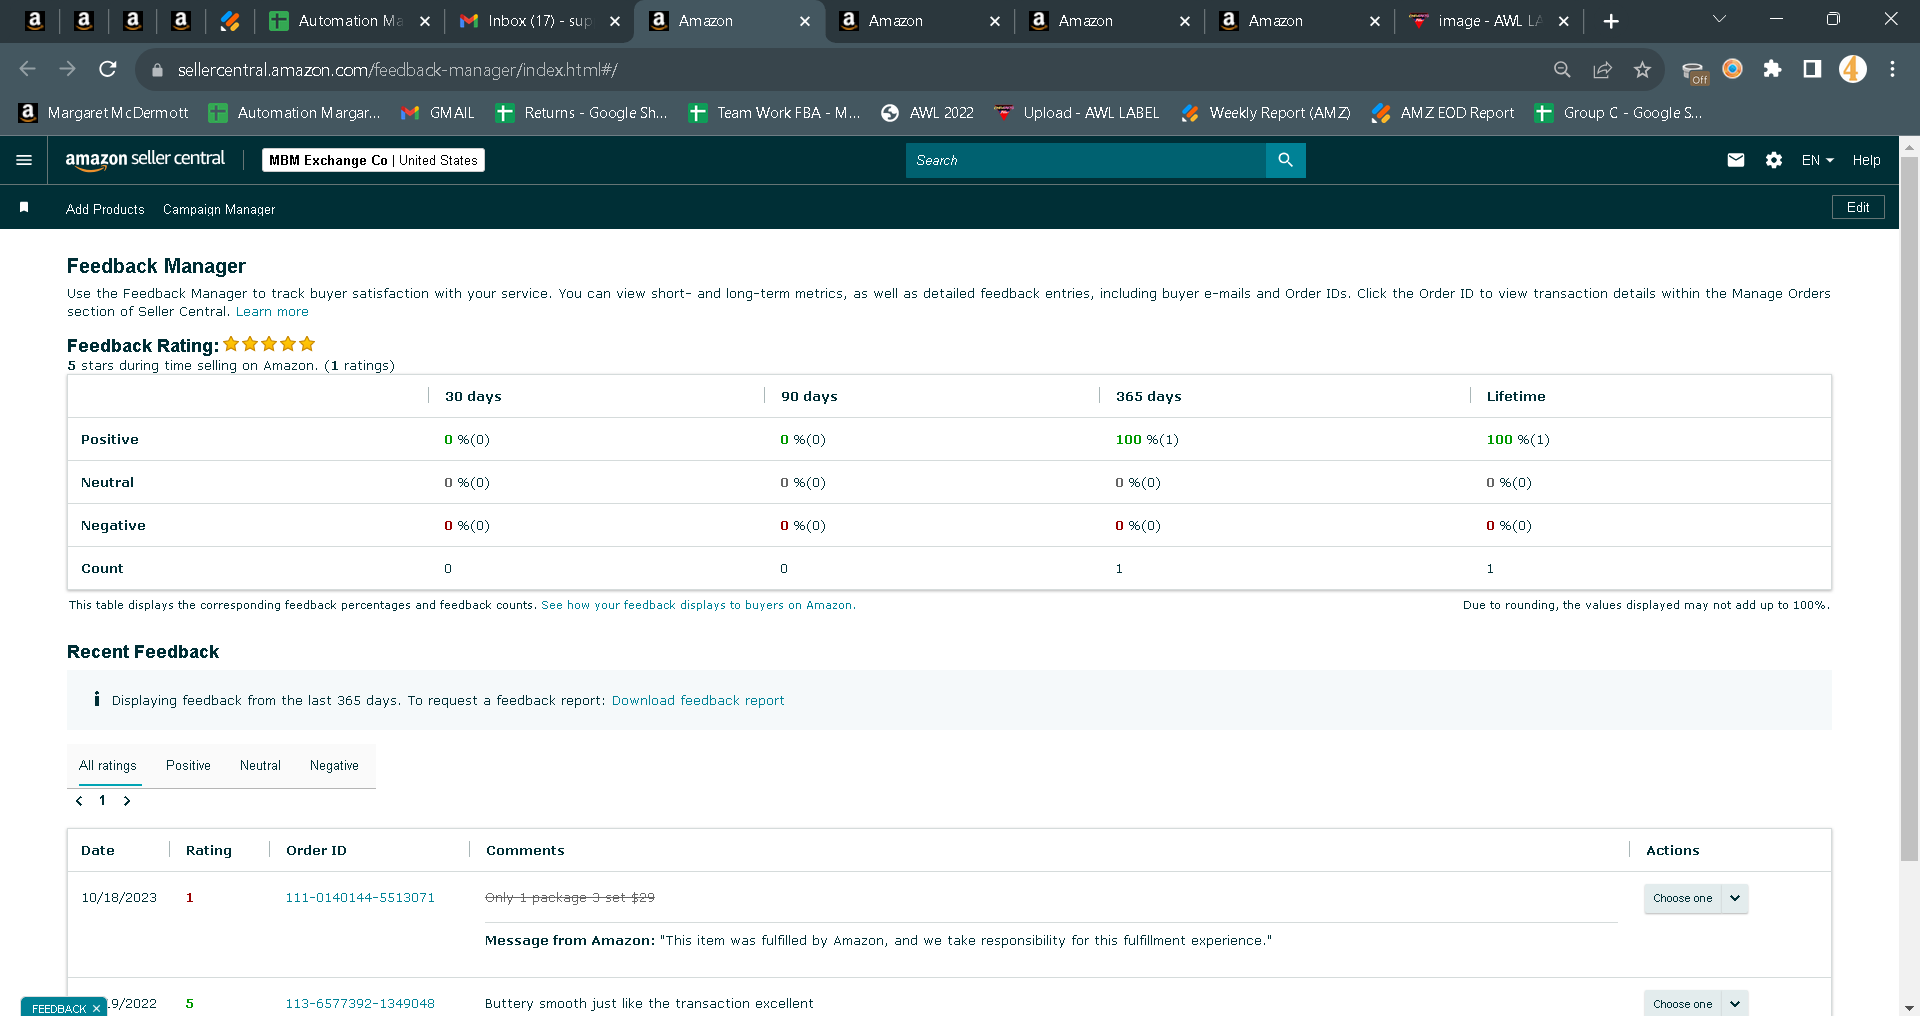Close the Automation Ma tab
This screenshot has height=1016, width=1920.
coord(425,21)
